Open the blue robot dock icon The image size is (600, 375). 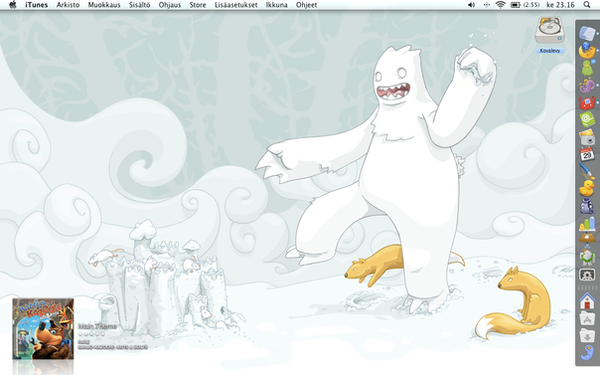[x=587, y=206]
